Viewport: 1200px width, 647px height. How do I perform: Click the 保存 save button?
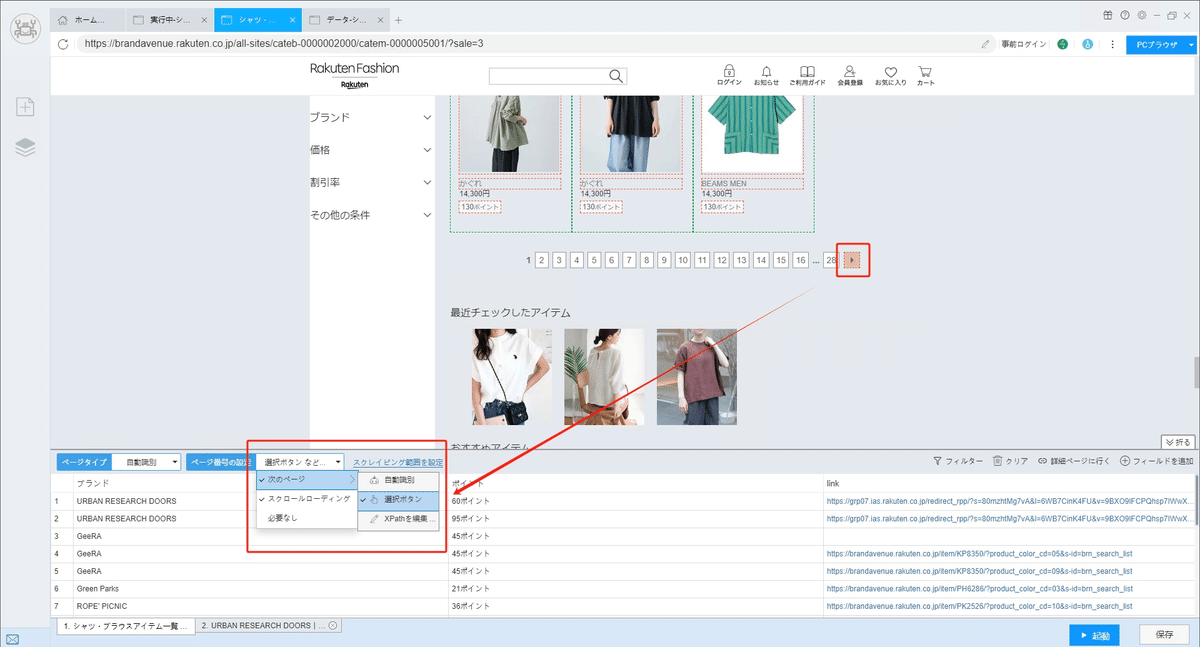pyautogui.click(x=1164, y=635)
